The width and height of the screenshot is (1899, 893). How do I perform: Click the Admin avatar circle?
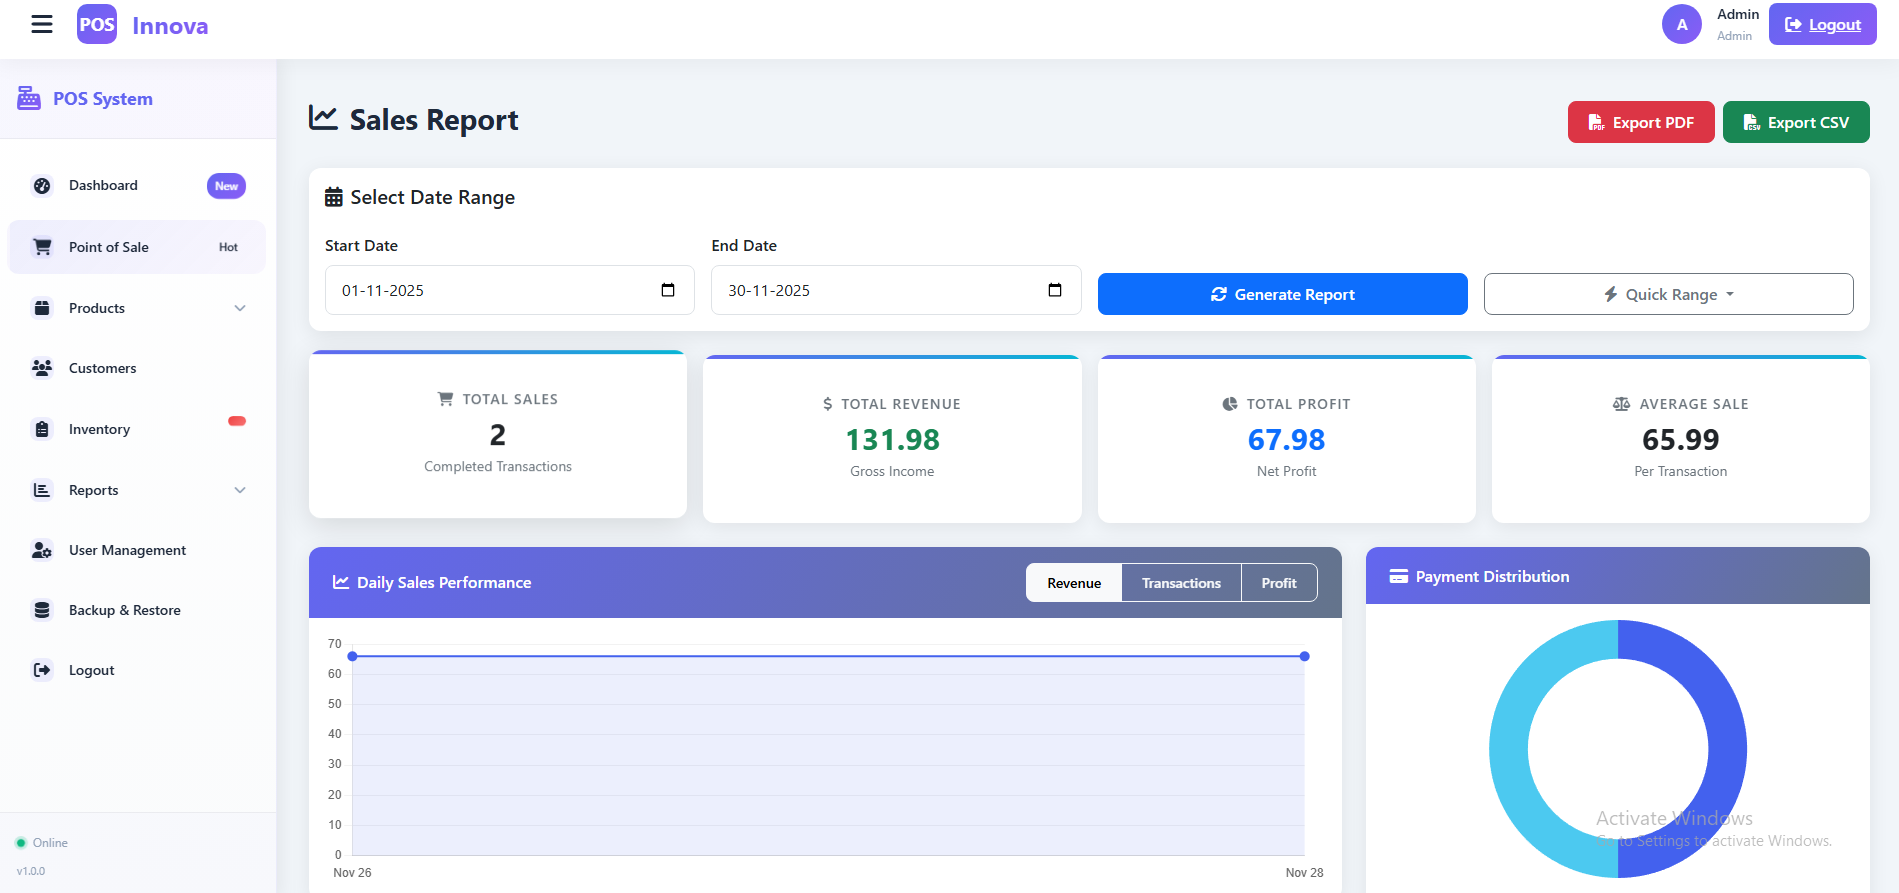1681,25
